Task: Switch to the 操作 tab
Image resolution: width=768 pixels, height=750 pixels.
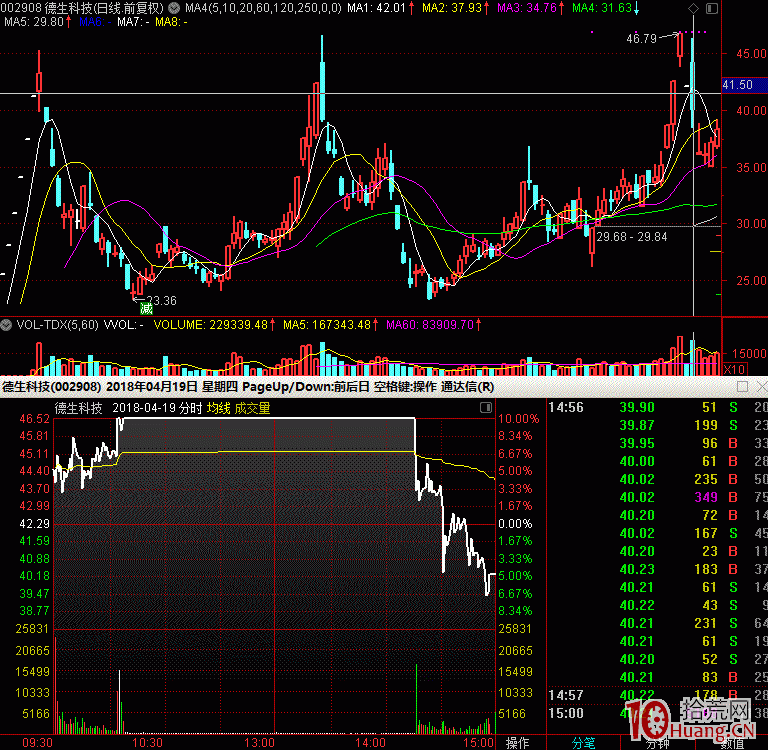Action: click(517, 743)
